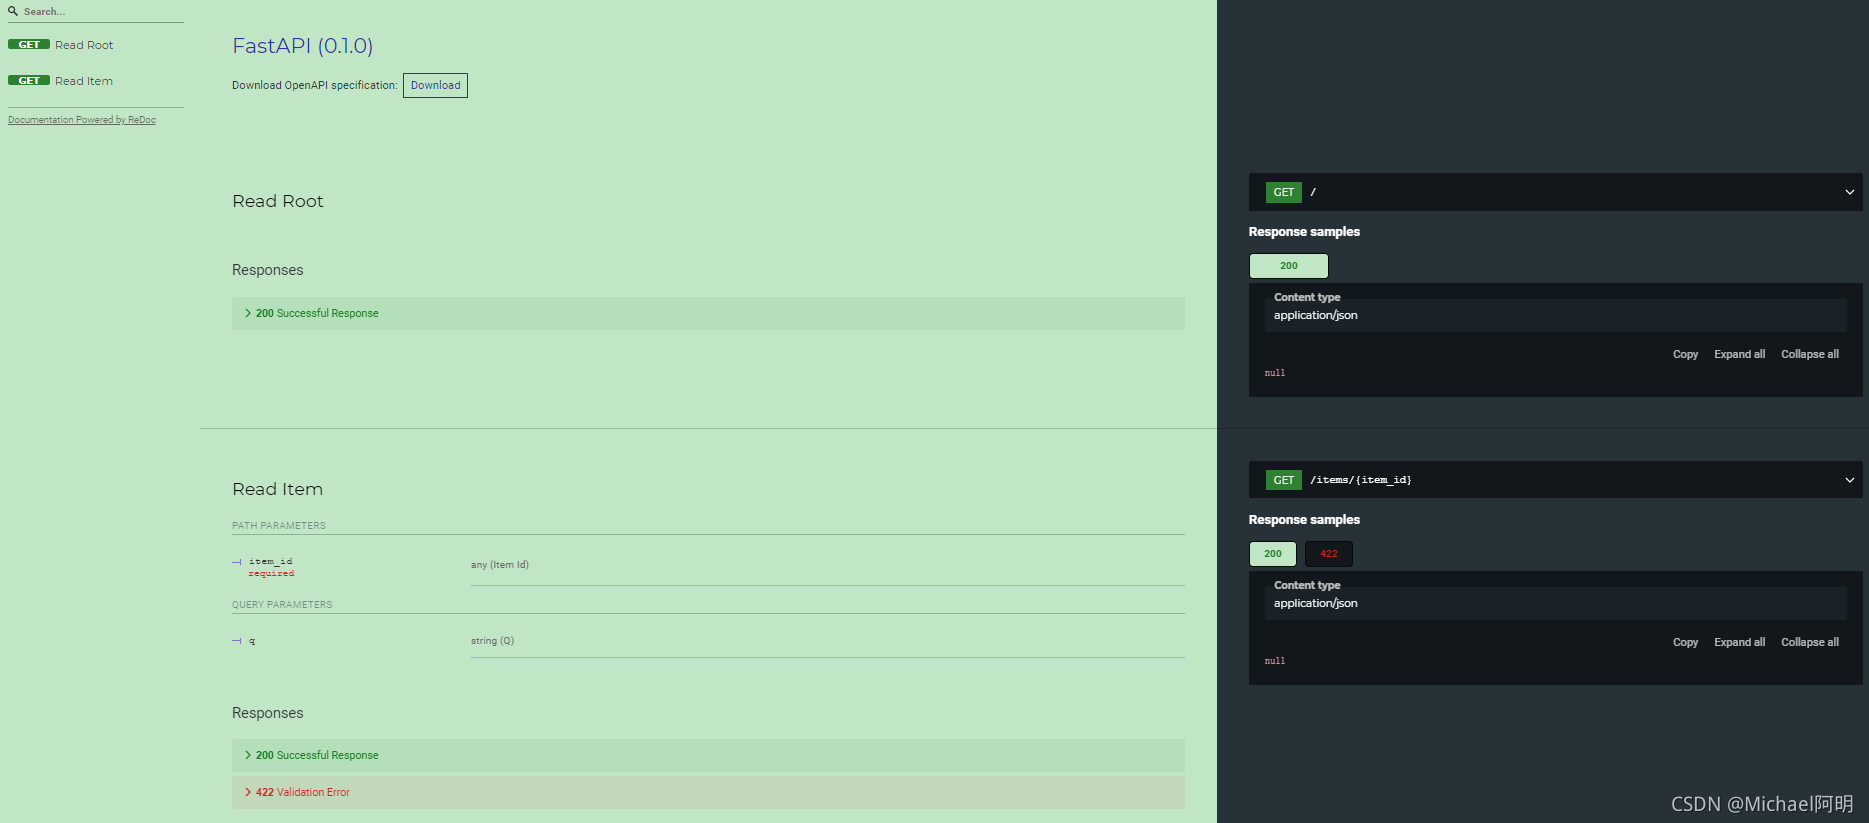
Task: Click the Read Root section heading
Action: 278,201
